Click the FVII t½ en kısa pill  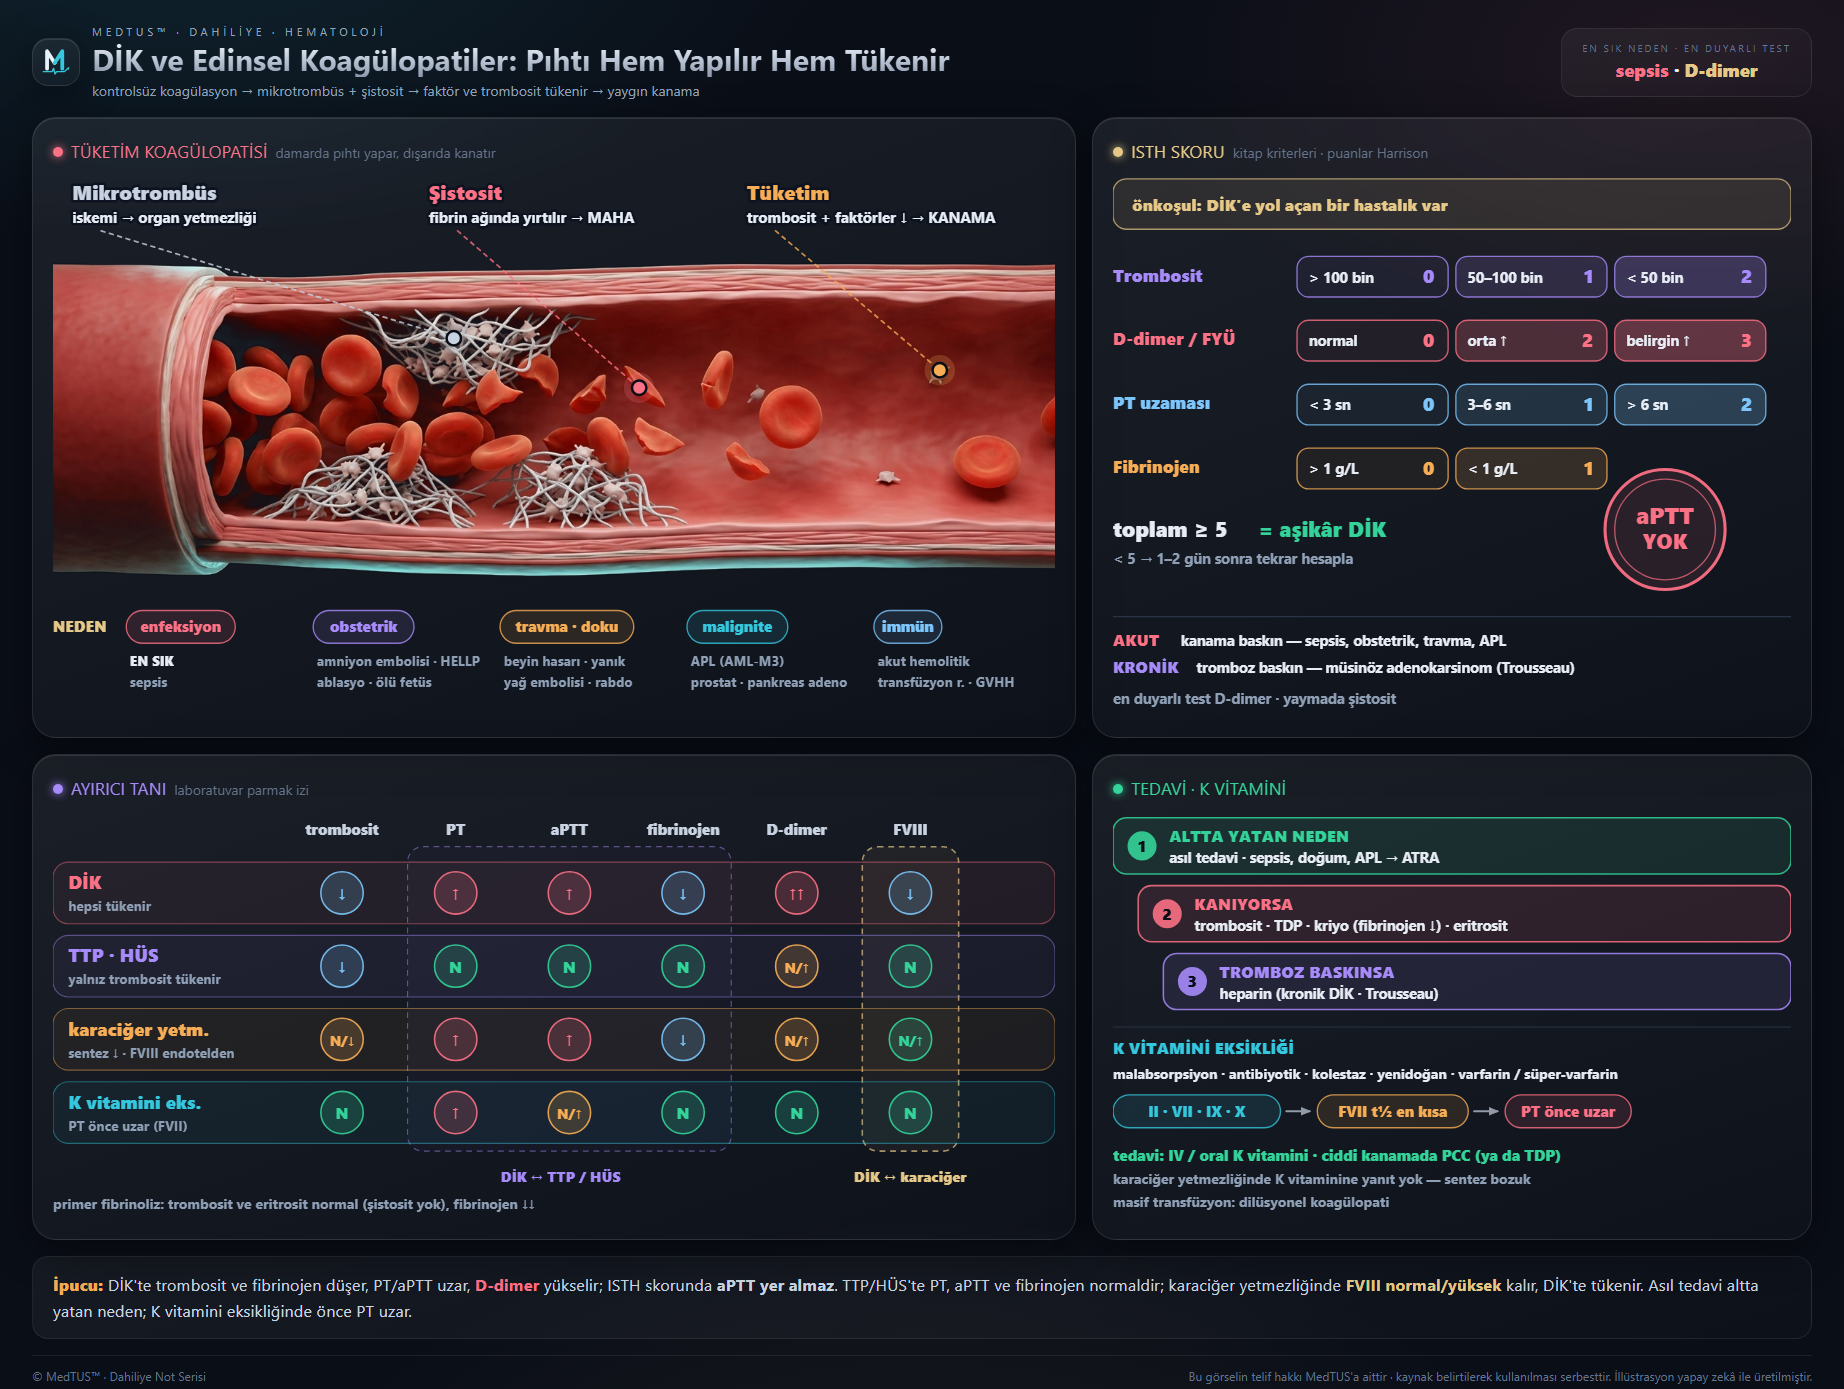pos(1393,1111)
